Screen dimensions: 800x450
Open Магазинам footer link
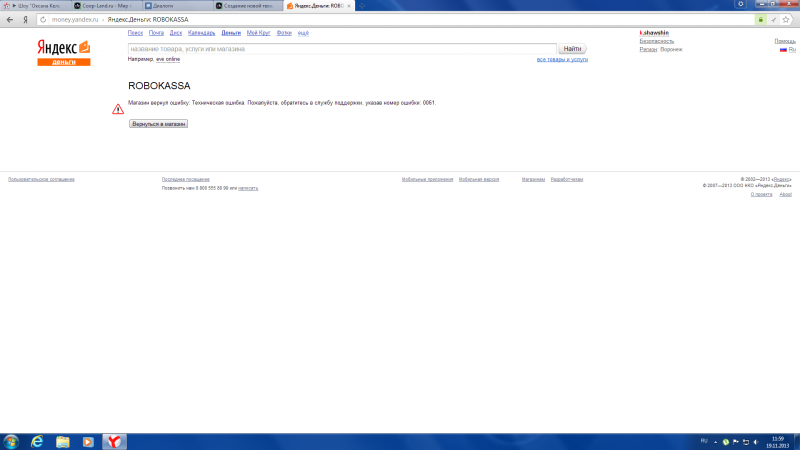(533, 180)
